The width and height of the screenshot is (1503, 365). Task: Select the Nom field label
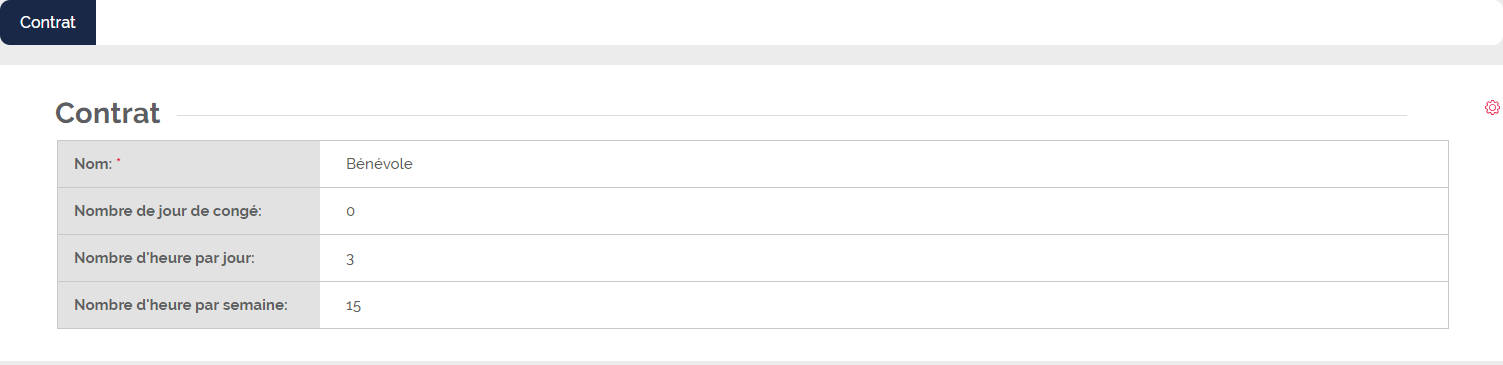93,164
